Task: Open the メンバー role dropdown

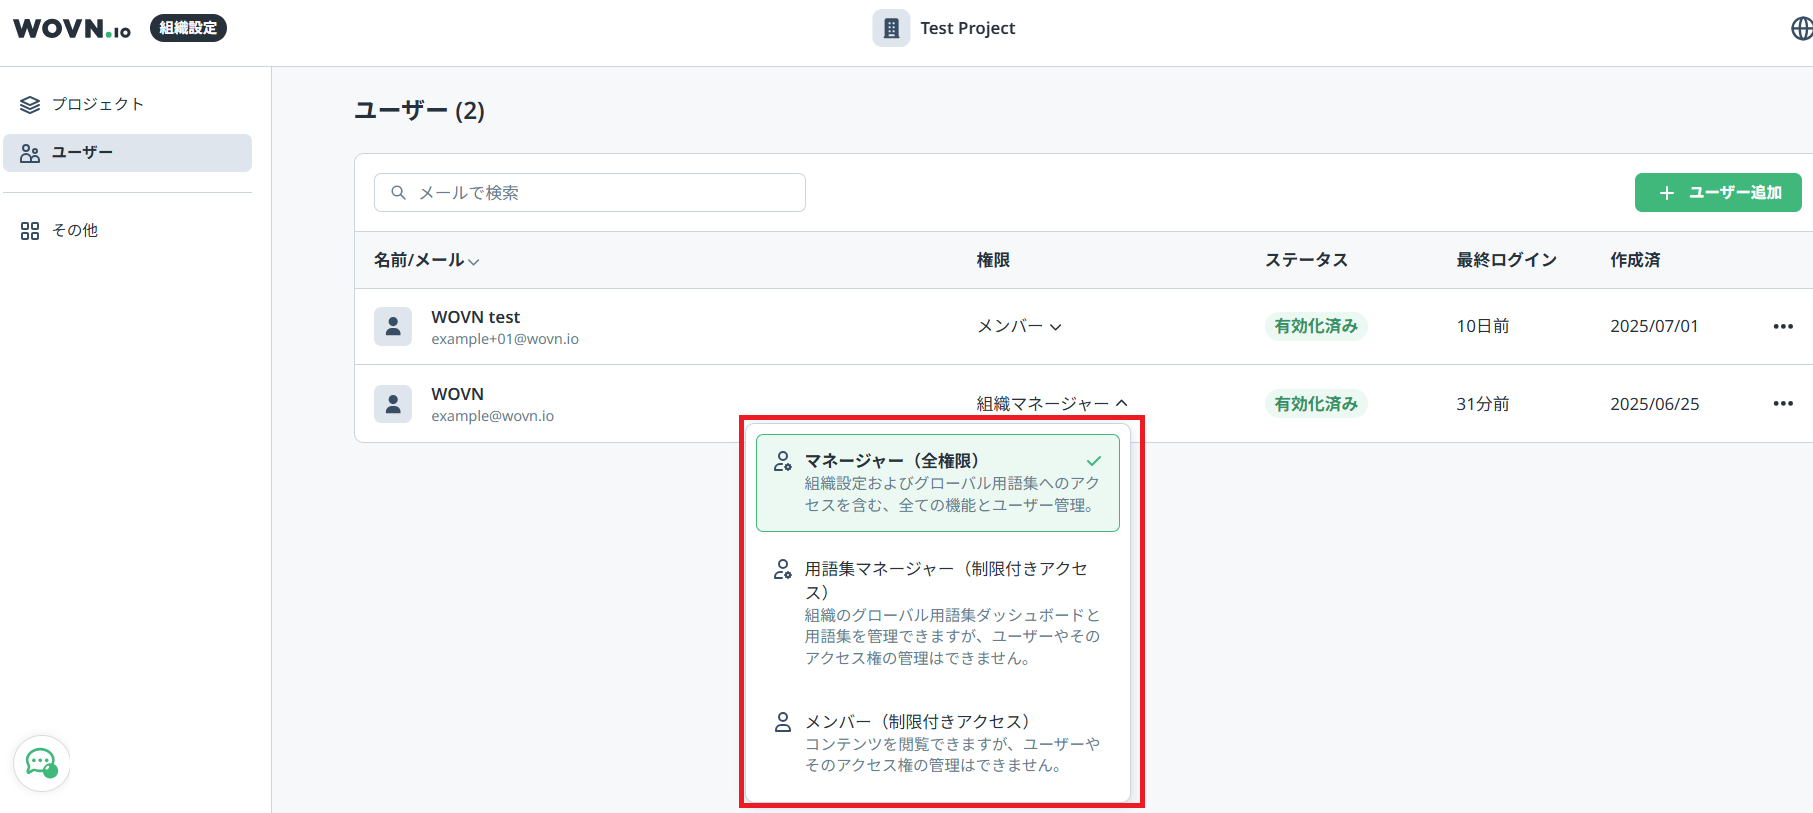Action: [1019, 326]
